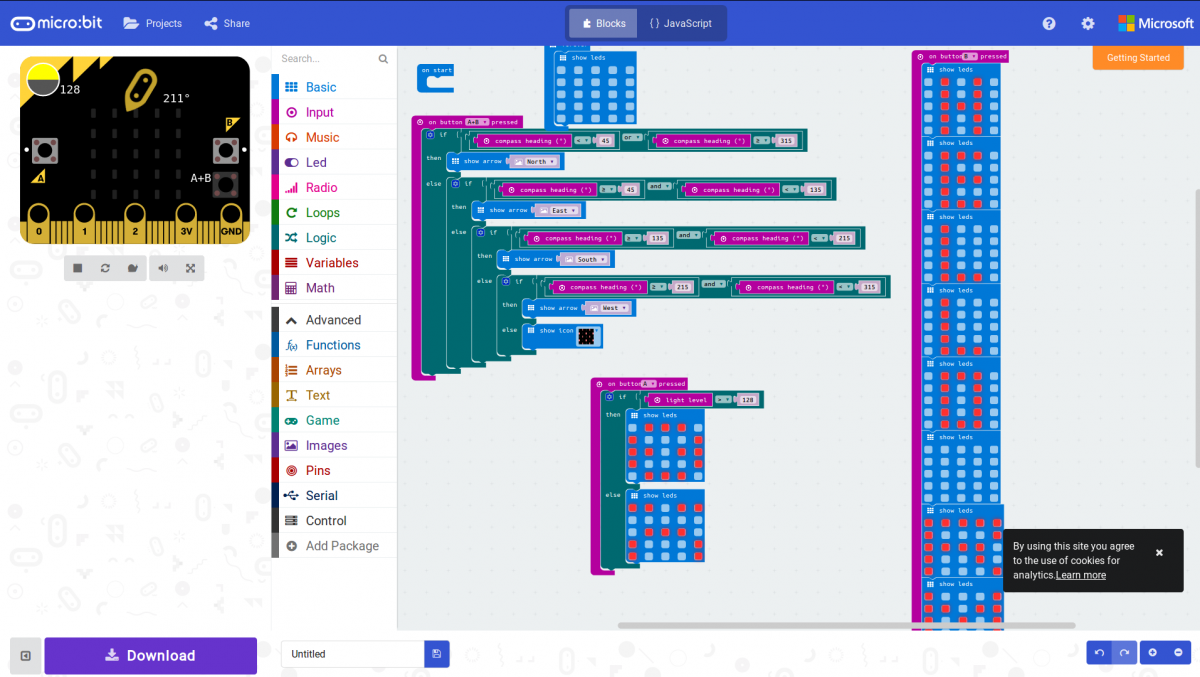Click the gear on the outermost if block
This screenshot has width=1200, height=677.
(430, 134)
